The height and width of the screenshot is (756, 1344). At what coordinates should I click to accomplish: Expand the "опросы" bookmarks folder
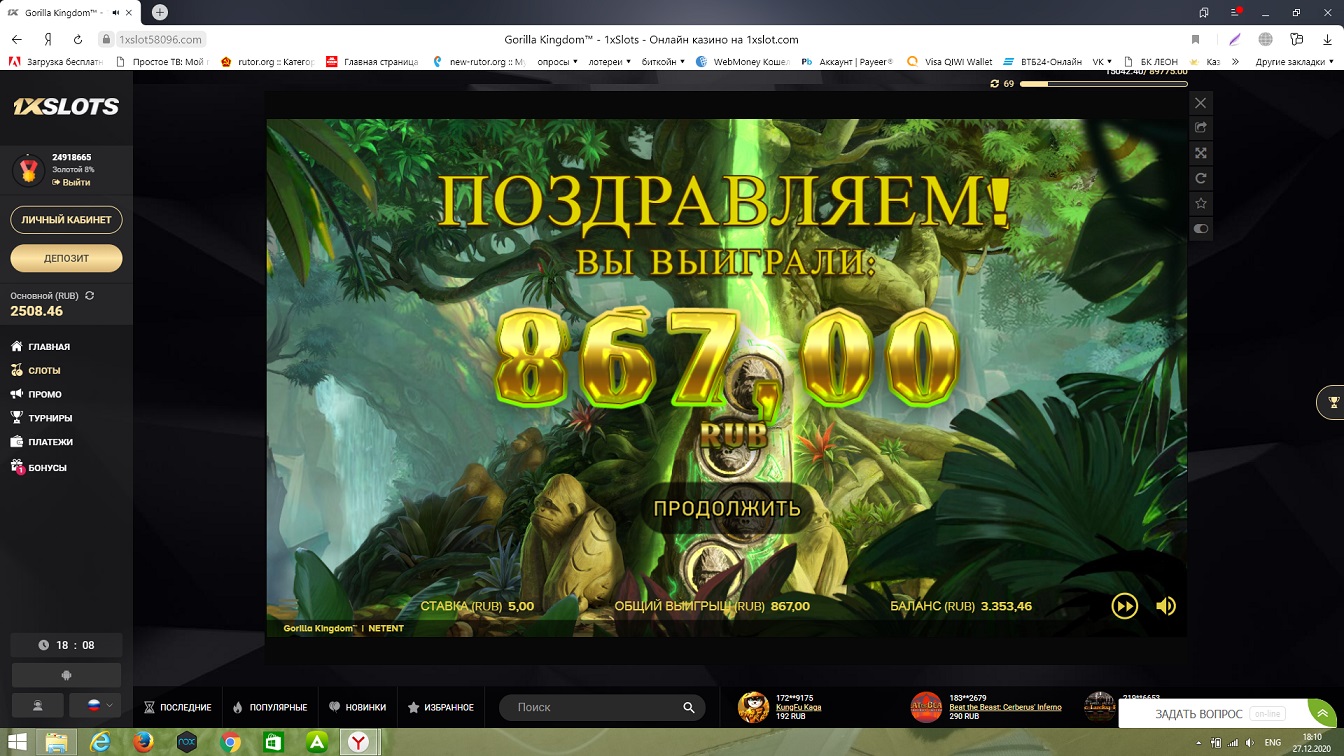(x=558, y=62)
